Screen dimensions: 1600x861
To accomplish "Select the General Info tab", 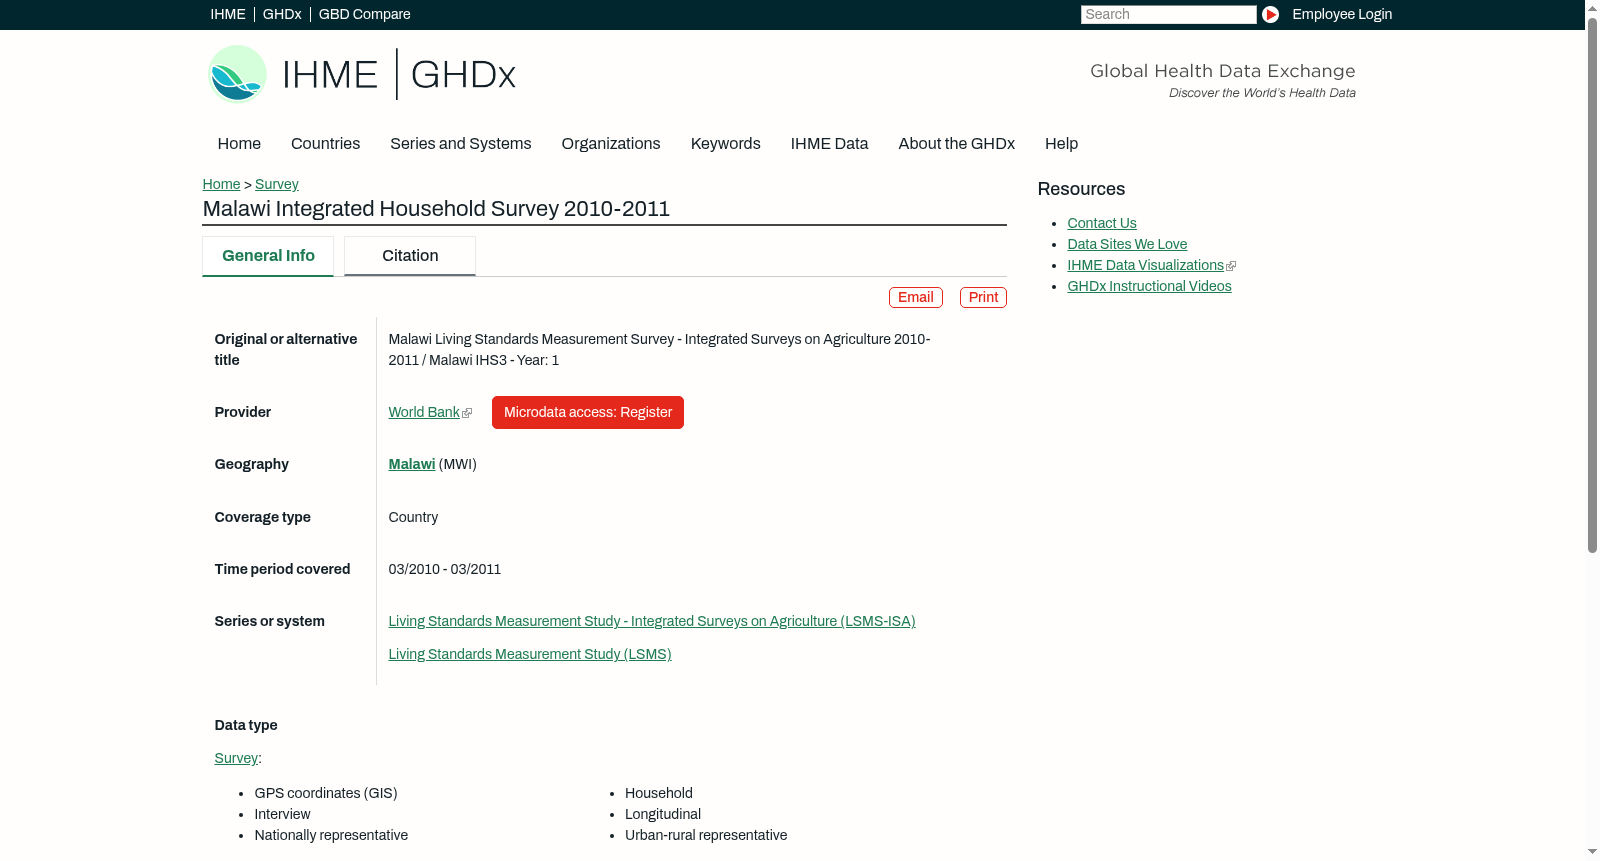I will coord(268,256).
